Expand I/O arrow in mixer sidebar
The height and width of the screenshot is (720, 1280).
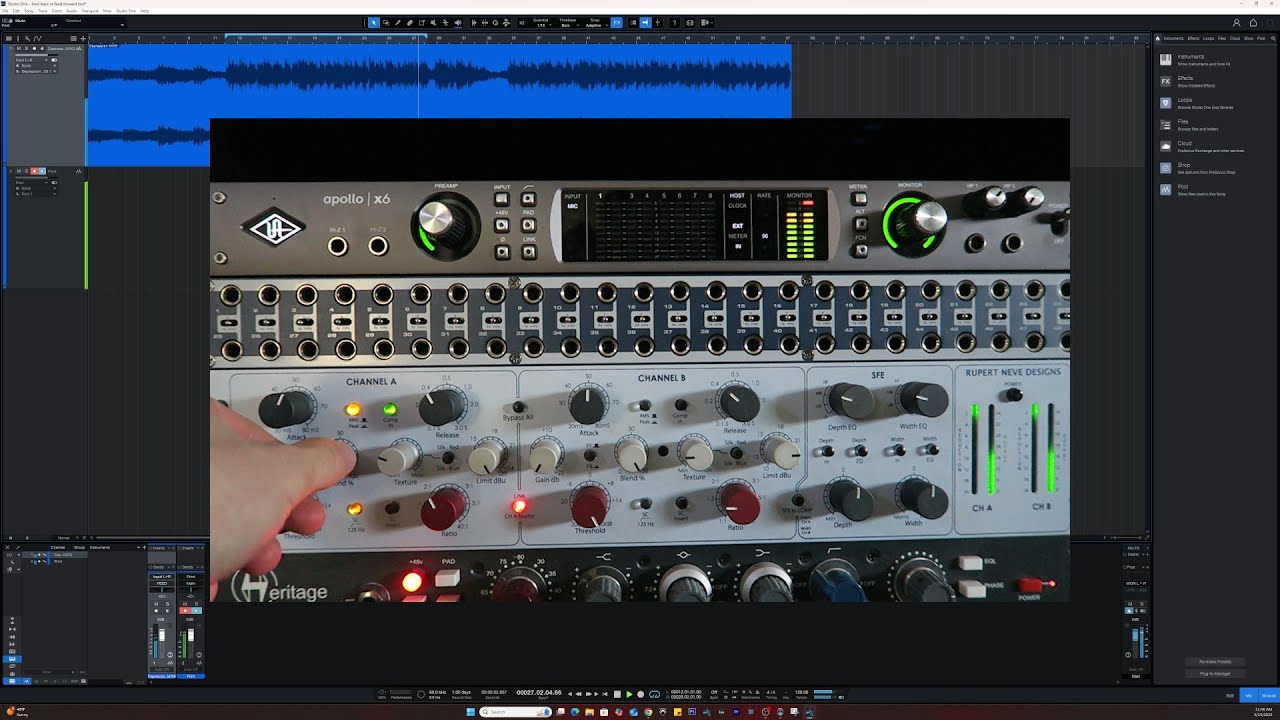19,555
